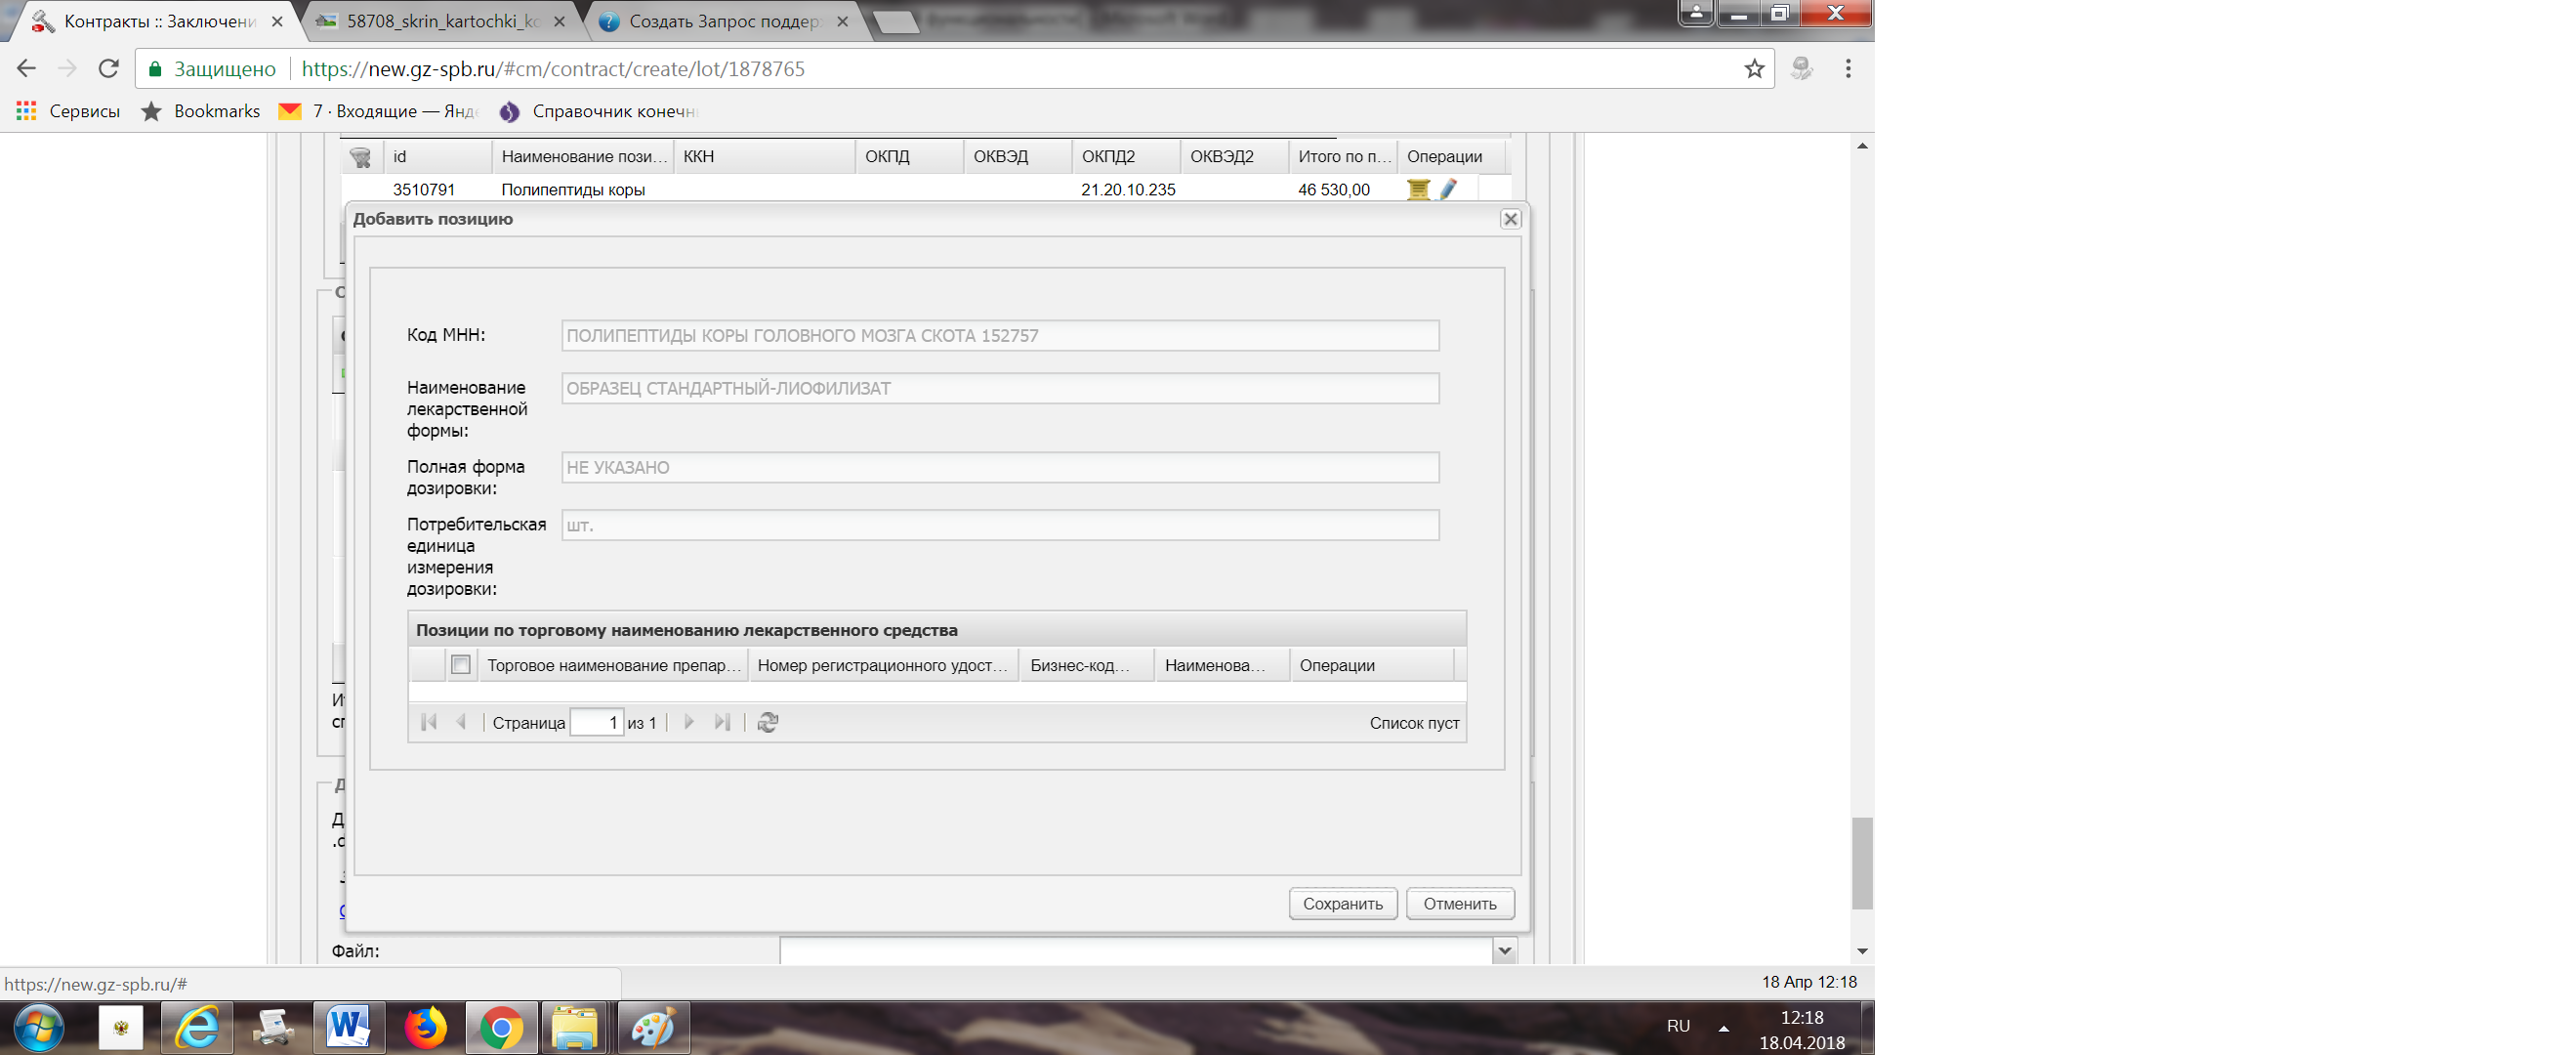The image size is (2576, 1055).
Task: Go to the last page of the grid
Action: (x=722, y=722)
